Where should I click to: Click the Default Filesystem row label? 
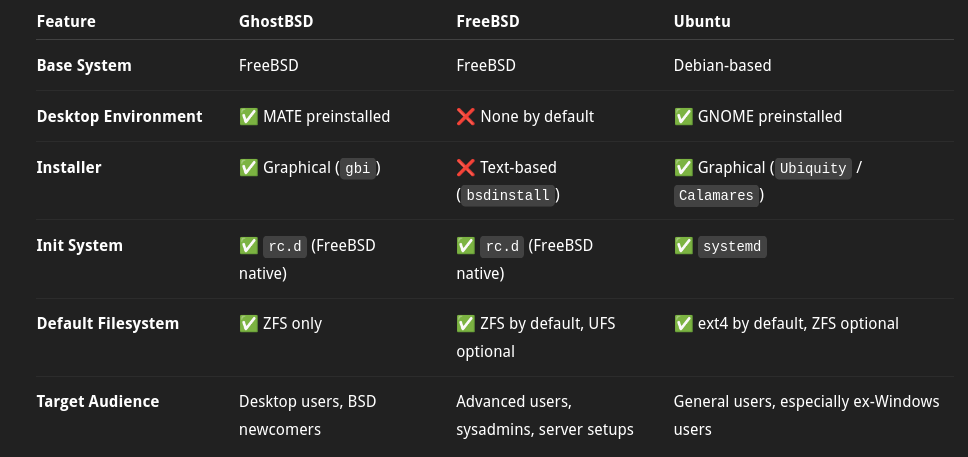pos(108,324)
